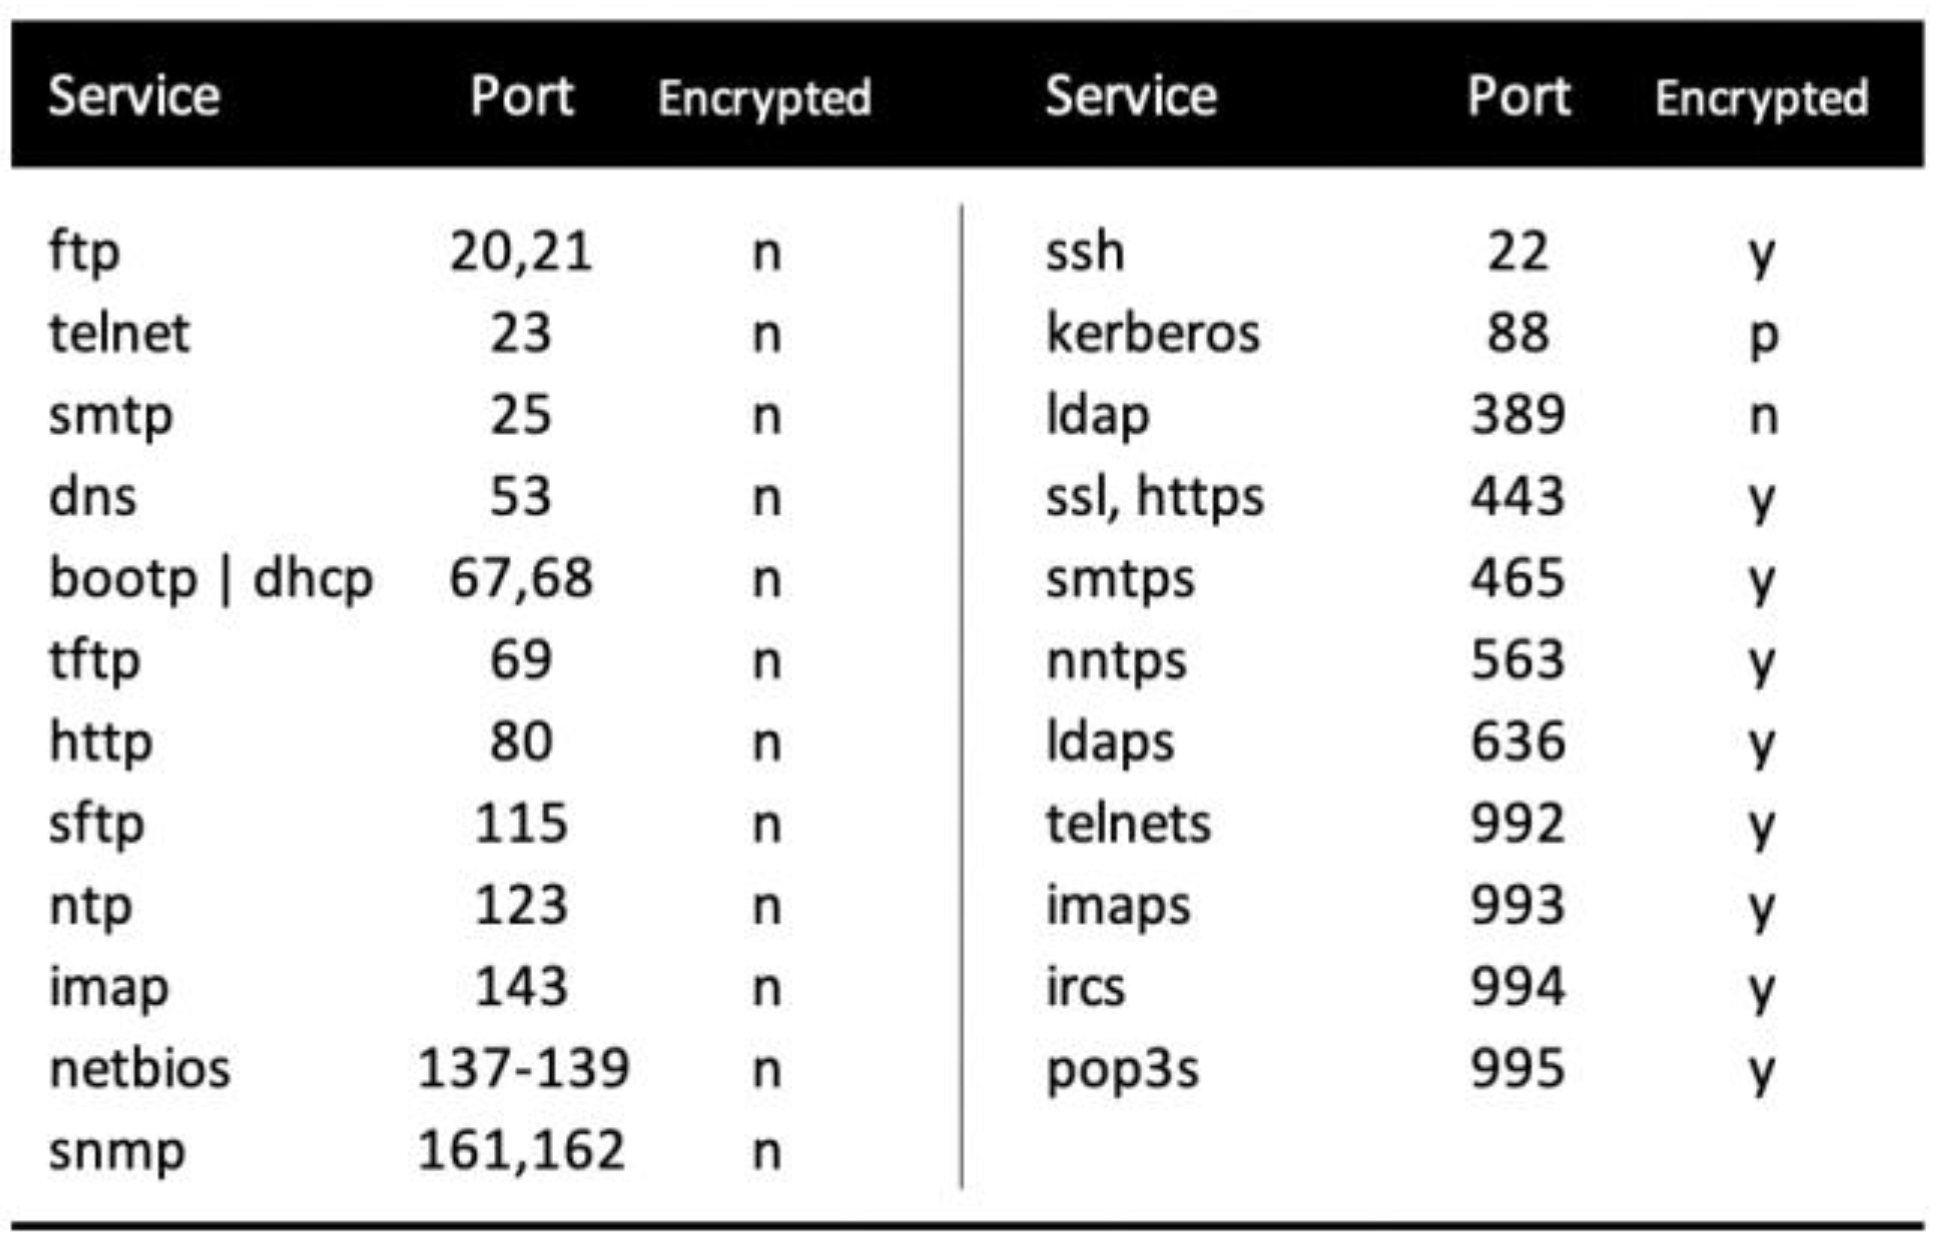Select telnets port 992
The width and height of the screenshot is (1949, 1255).
coord(1517,824)
